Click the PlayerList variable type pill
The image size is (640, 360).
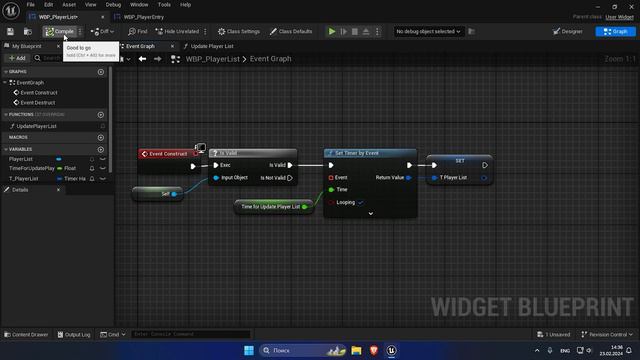(x=59, y=159)
